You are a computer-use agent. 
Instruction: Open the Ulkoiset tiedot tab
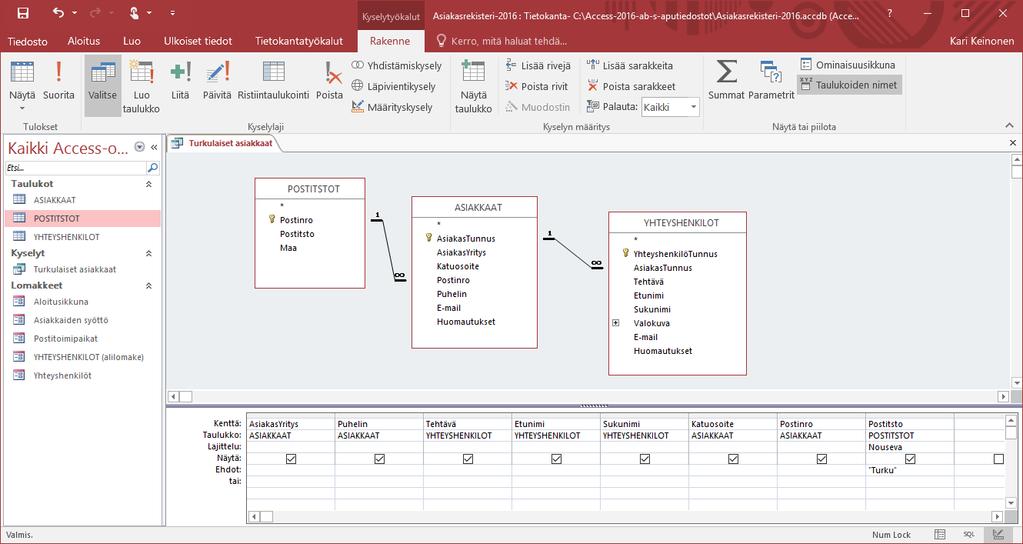(198, 41)
